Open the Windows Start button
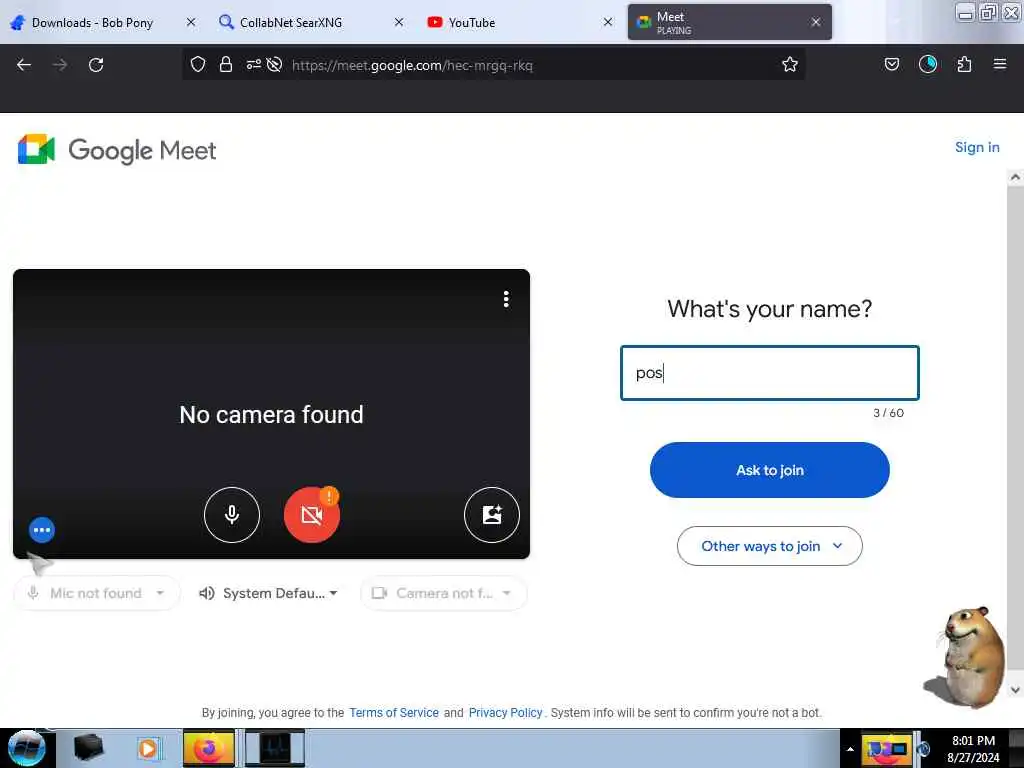This screenshot has height=768, width=1024. (x=26, y=748)
